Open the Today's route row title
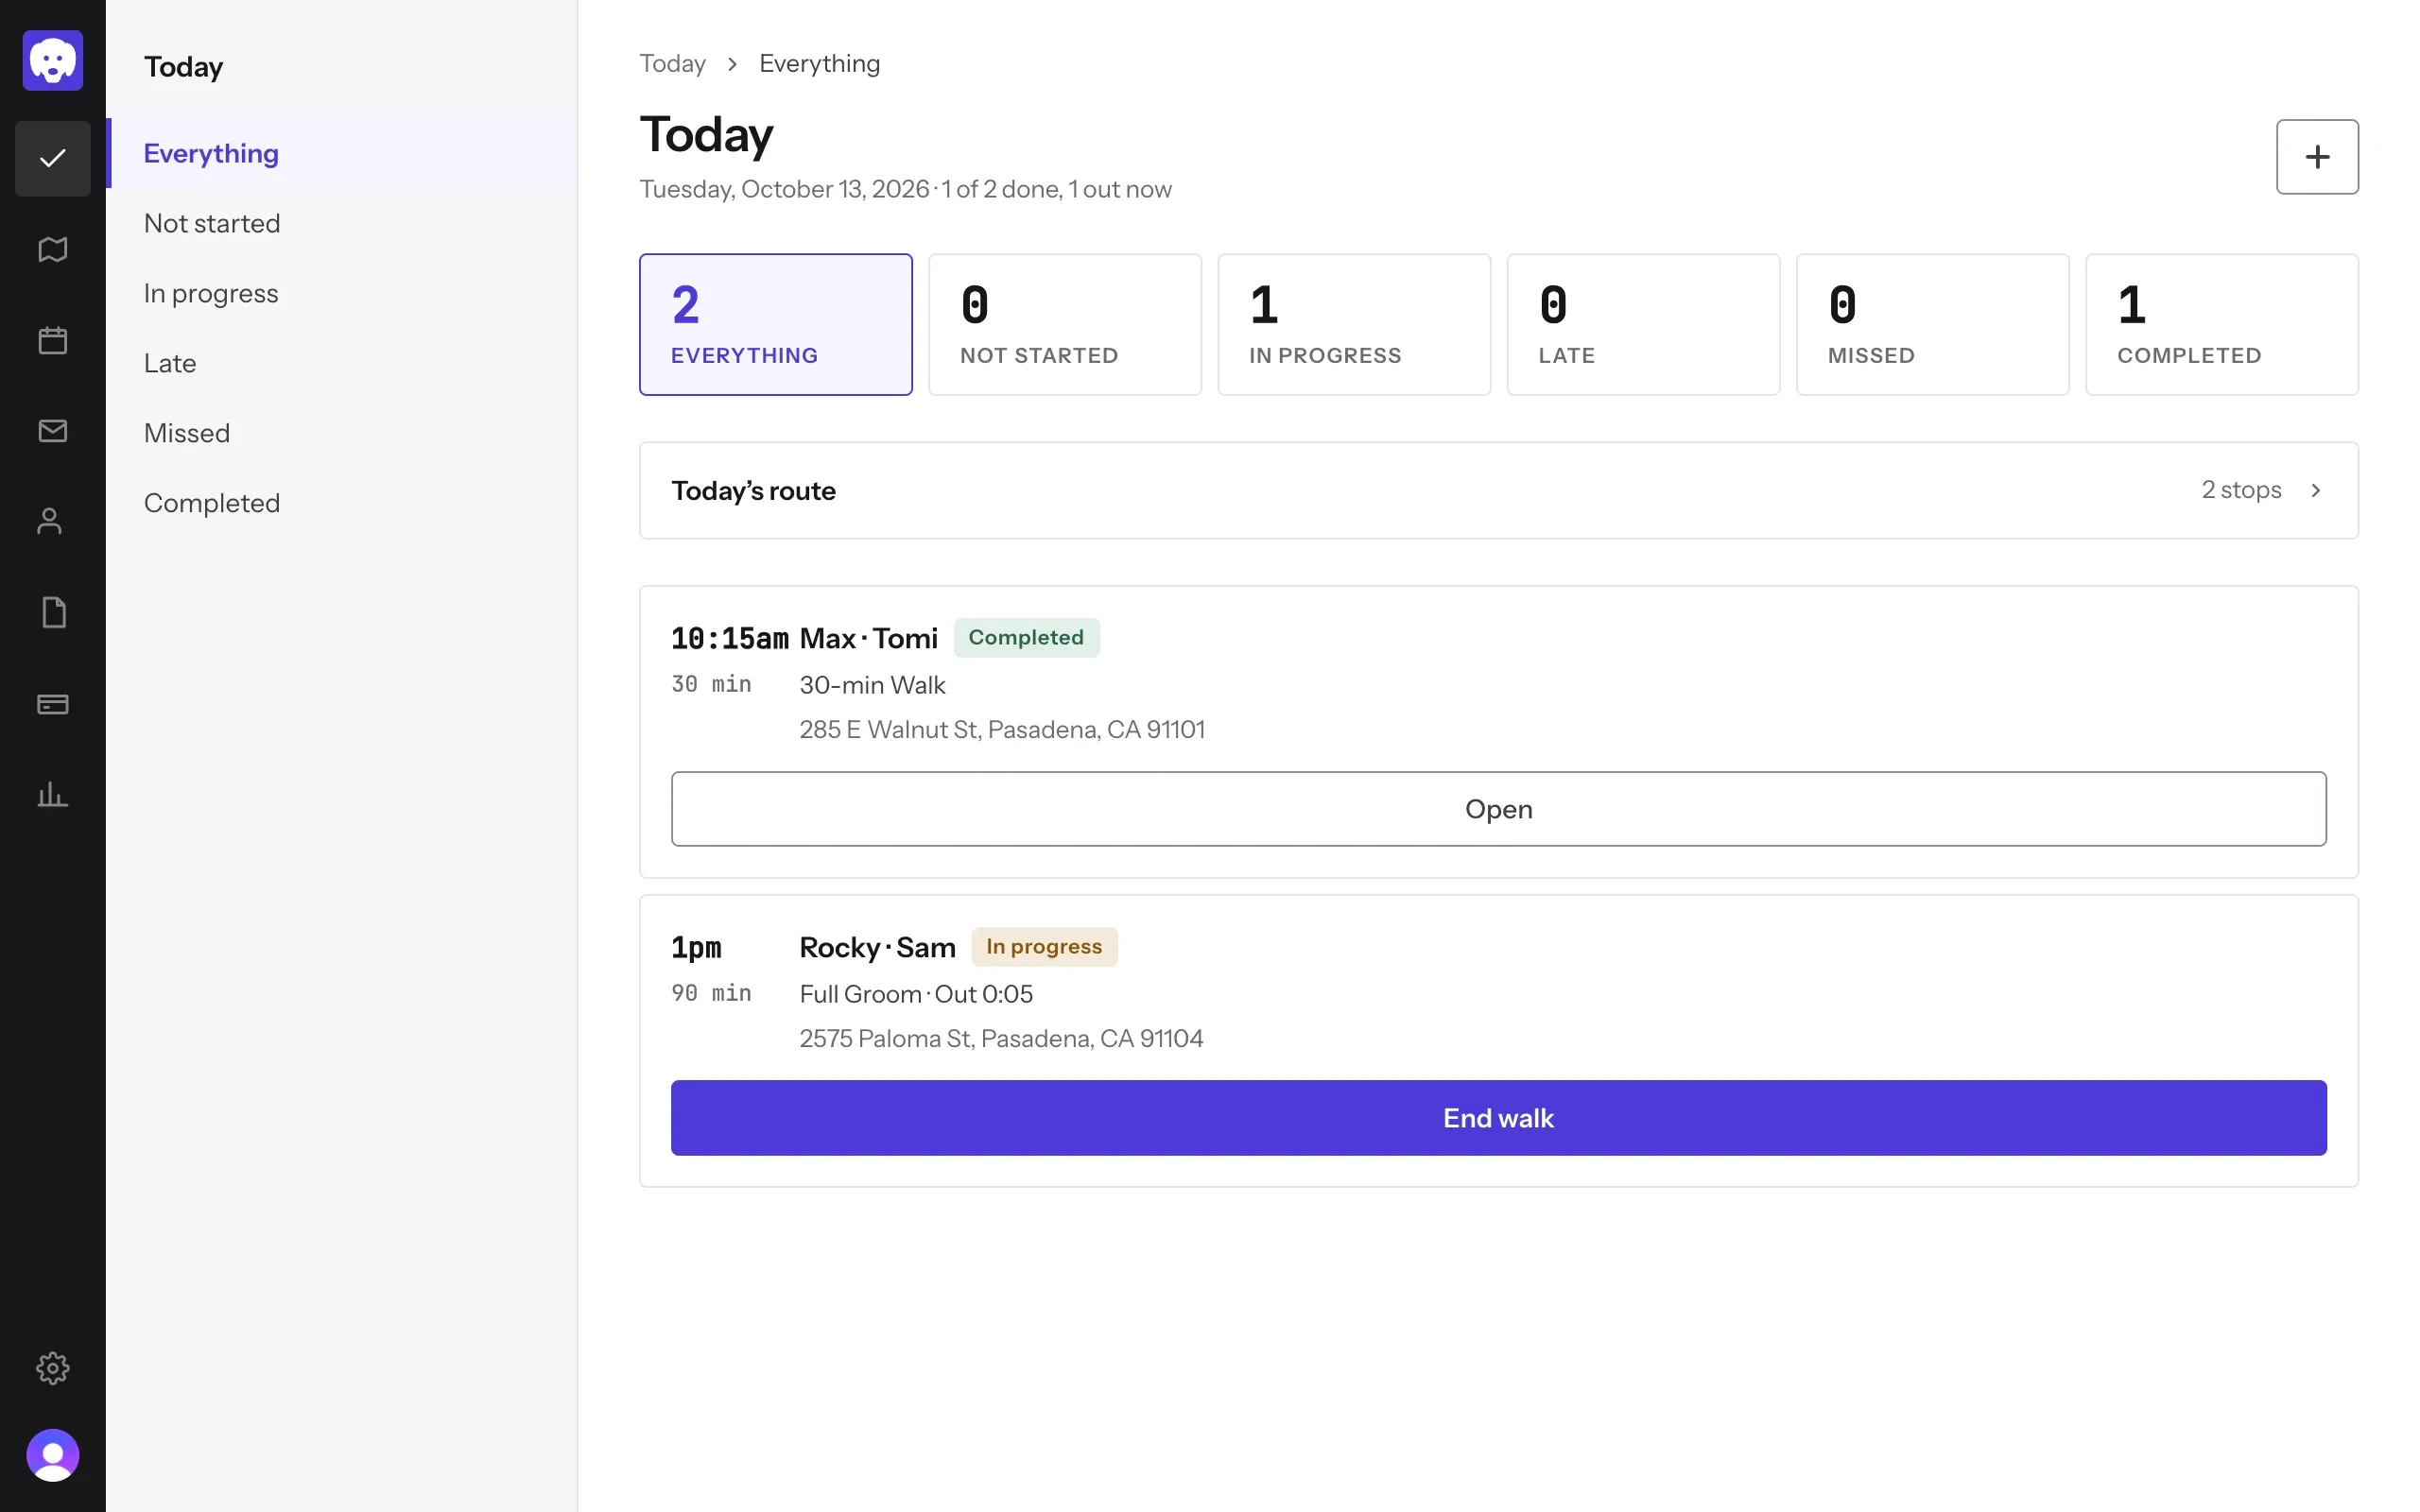Viewport: 2420px width, 1512px height. 753,491
